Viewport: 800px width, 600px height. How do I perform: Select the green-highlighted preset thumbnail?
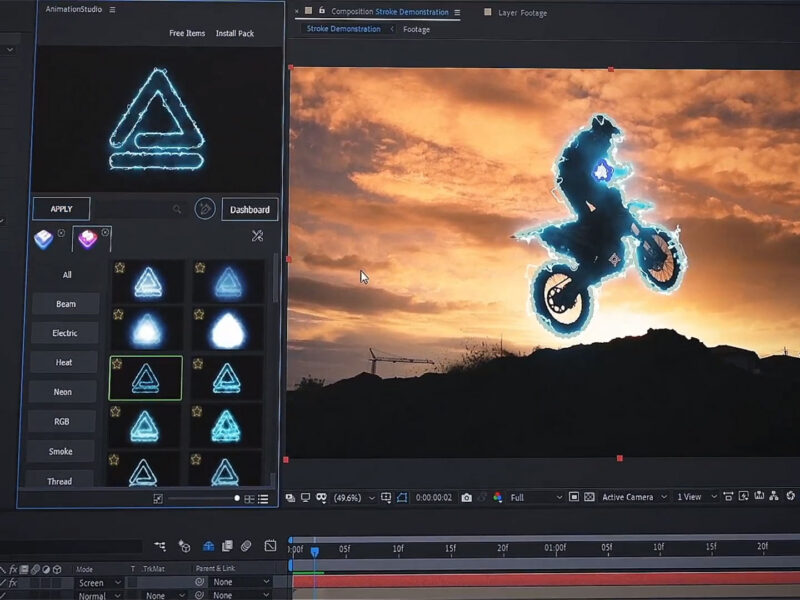click(145, 378)
